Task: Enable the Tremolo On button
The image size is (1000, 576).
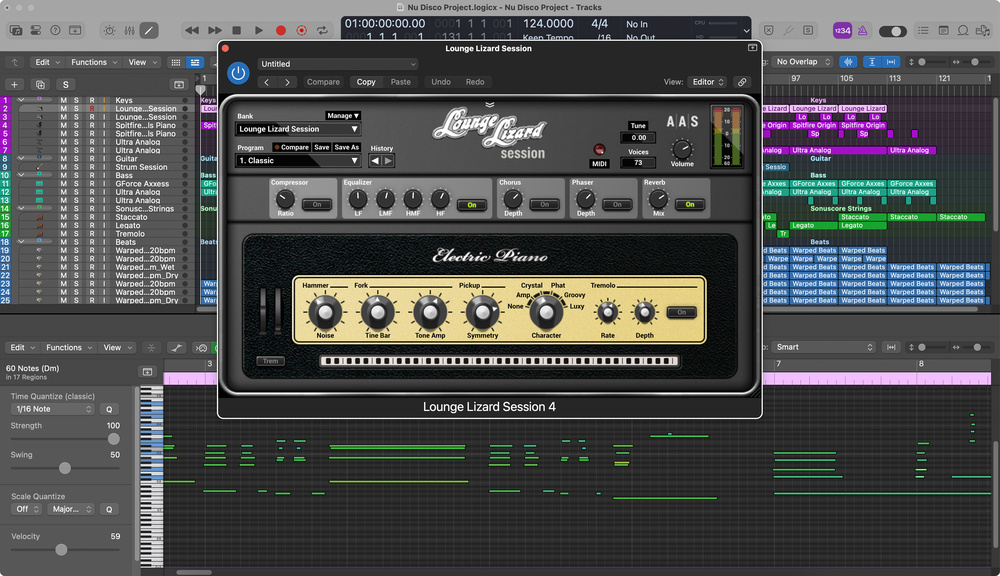Action: tap(682, 312)
